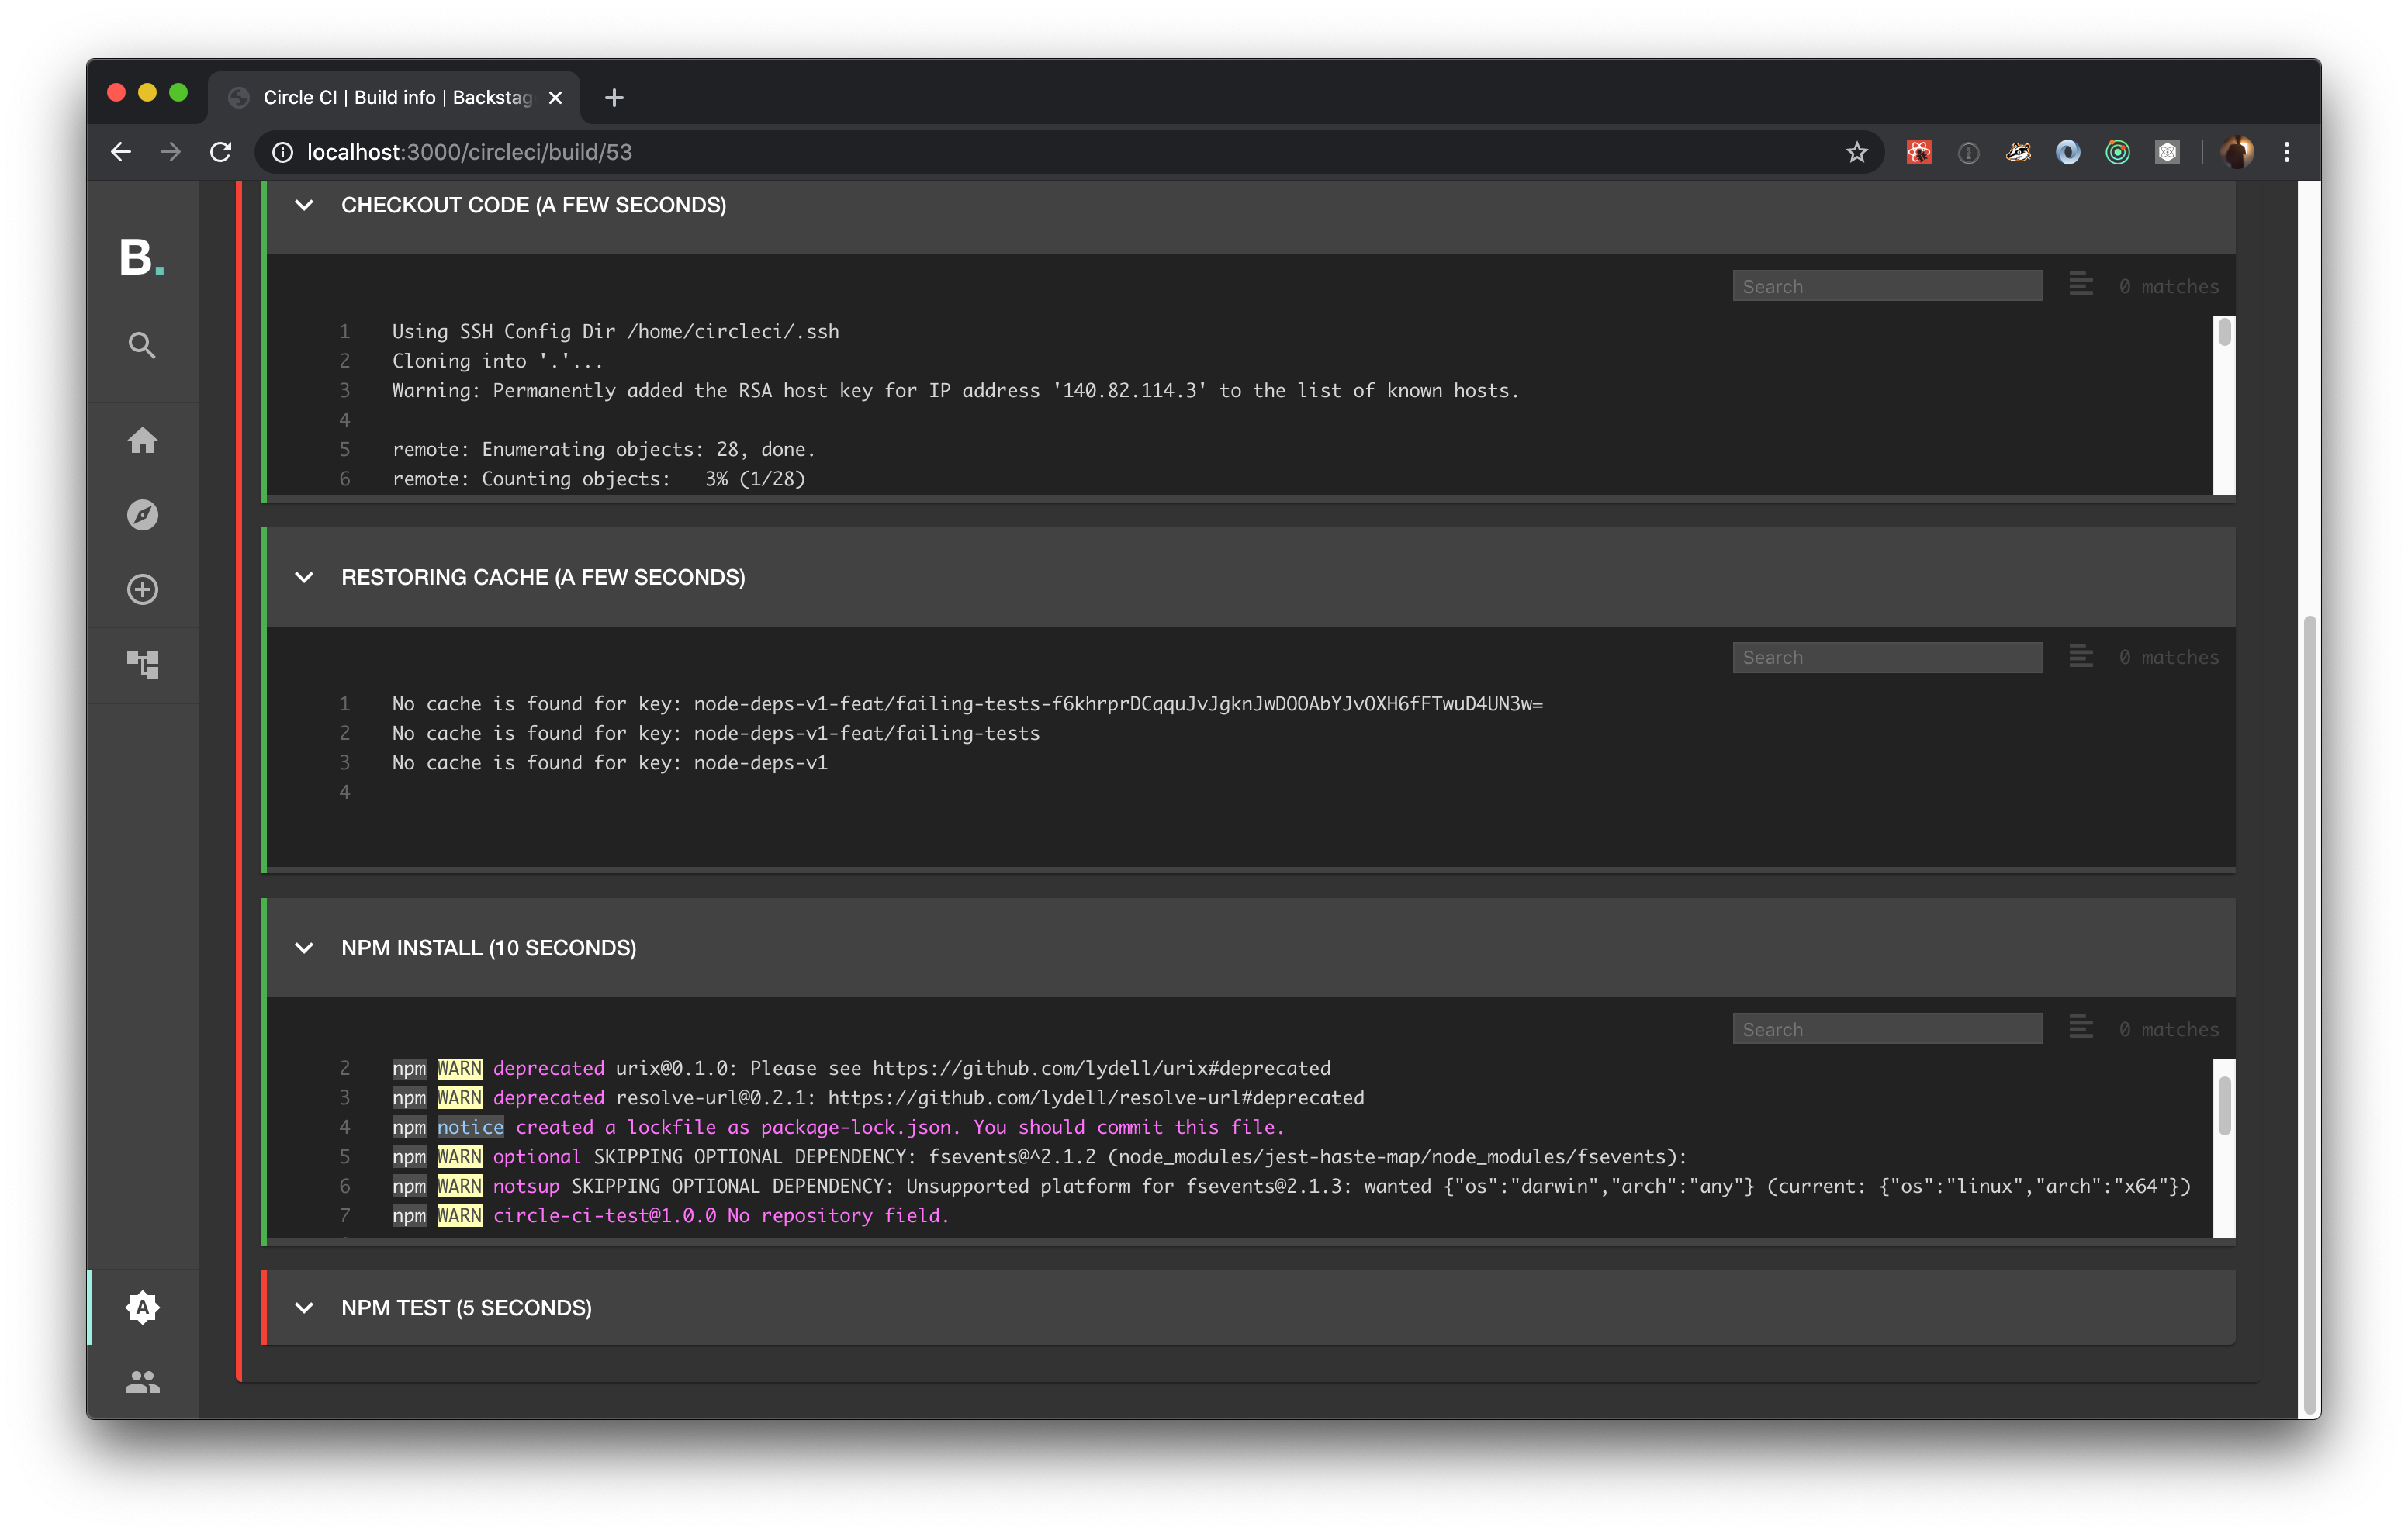Image resolution: width=2408 pixels, height=1534 pixels.
Task: Open search from the sidebar magnifier icon
Action: 142,345
